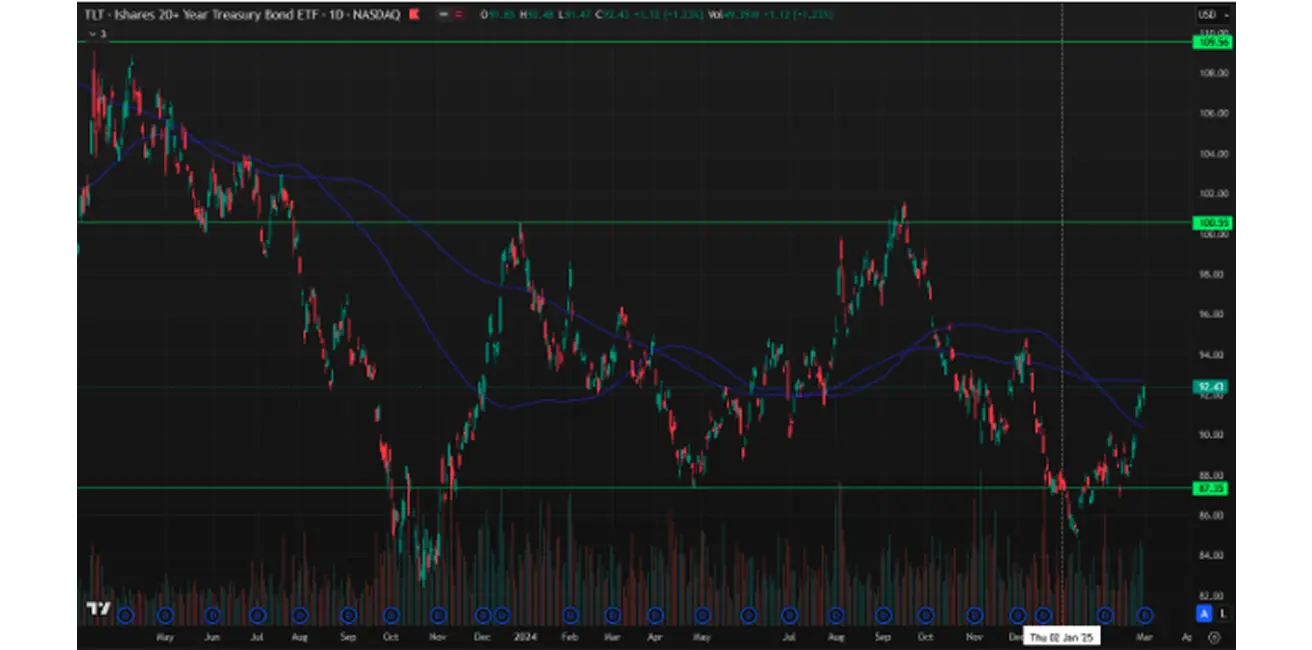Viewport: 1312px width, 650px height.
Task: Click the 98.00 price axis value
Action: point(1211,274)
